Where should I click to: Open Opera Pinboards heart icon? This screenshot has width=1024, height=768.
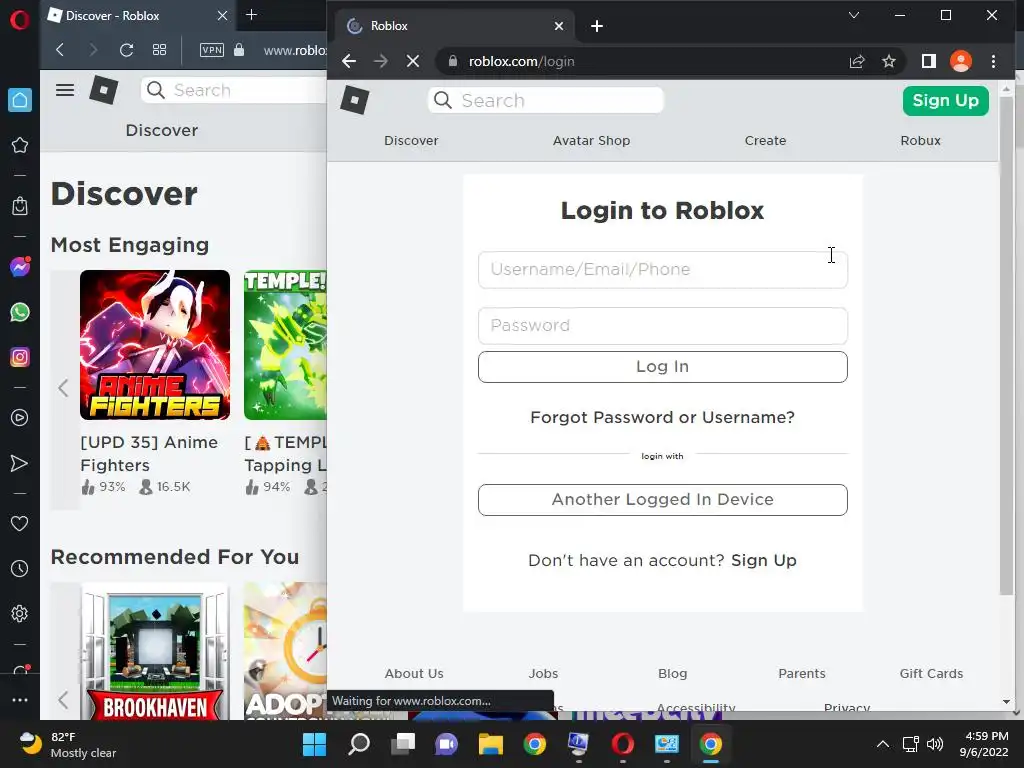click(x=20, y=523)
